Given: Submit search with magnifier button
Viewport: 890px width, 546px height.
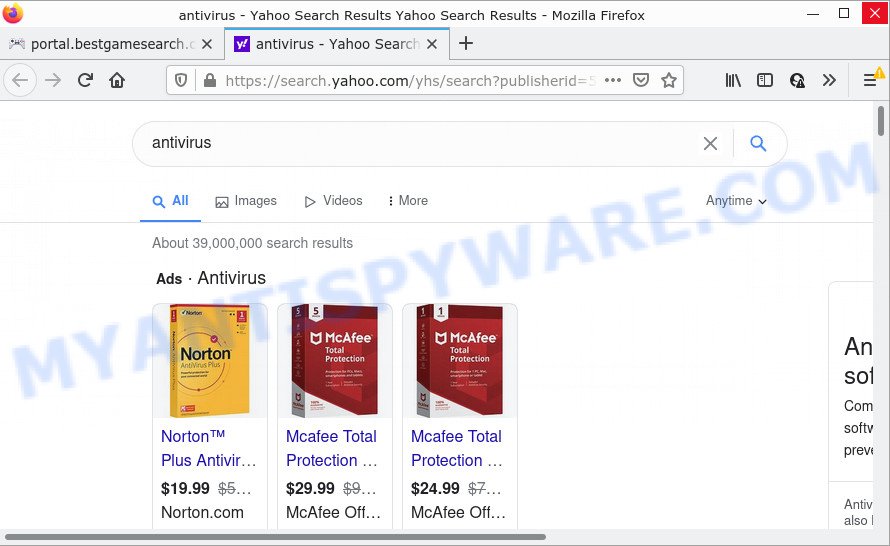Looking at the screenshot, I should (x=758, y=143).
